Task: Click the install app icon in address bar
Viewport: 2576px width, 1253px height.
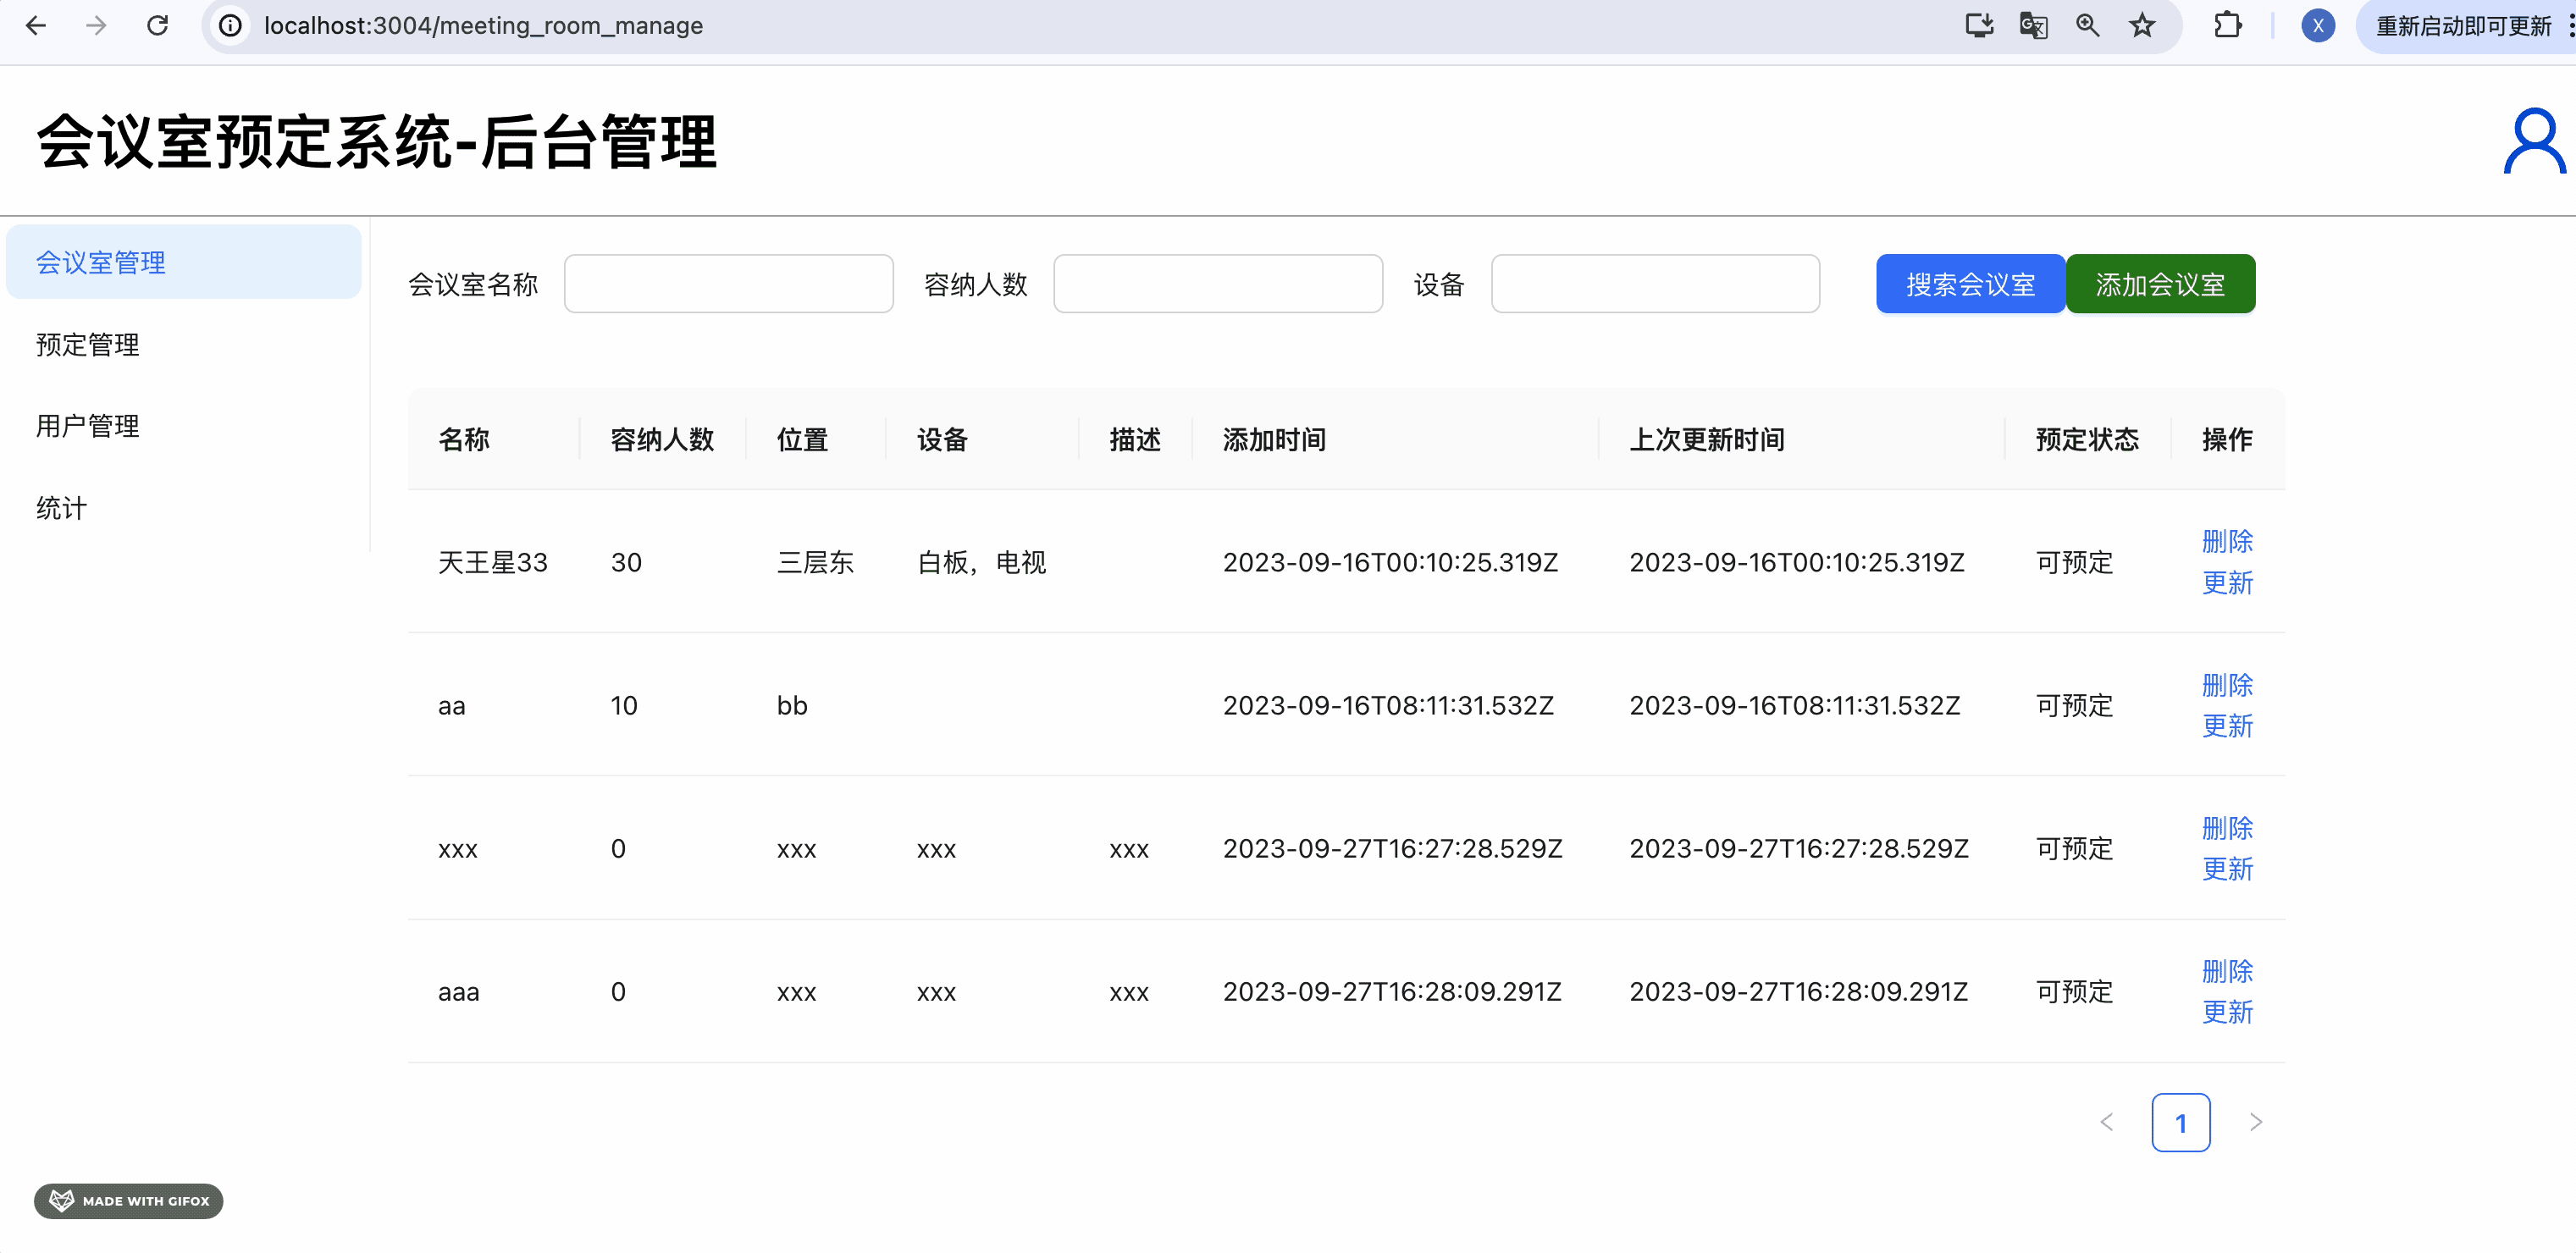Action: point(1979,26)
